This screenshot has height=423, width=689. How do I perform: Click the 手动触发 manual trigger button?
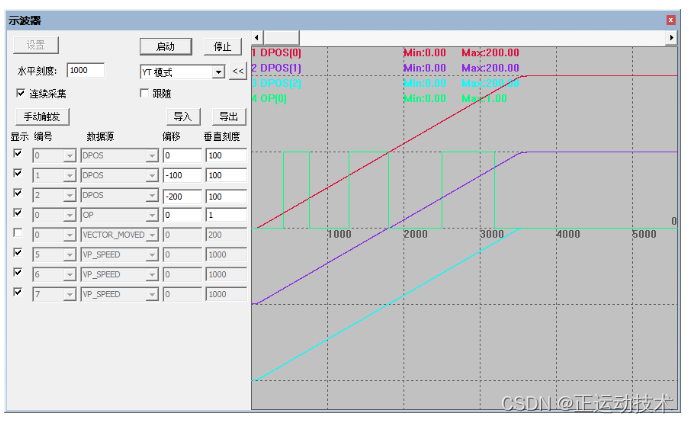coord(42,117)
